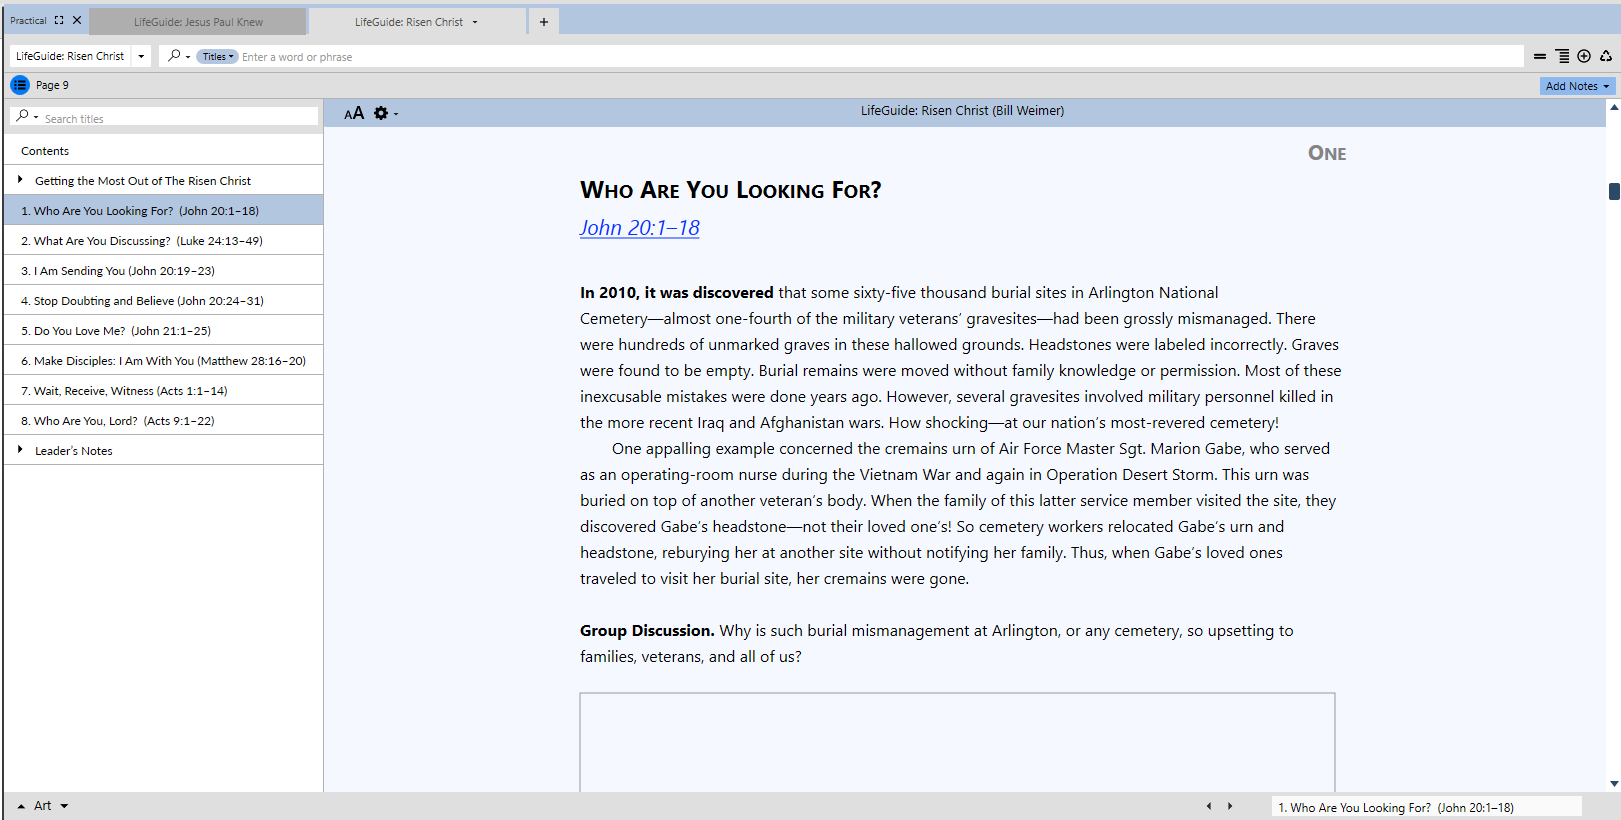Click the LifeGuide: Risen Christ (Bill Weimer) title bar
The height and width of the screenshot is (820, 1621).
pos(962,111)
